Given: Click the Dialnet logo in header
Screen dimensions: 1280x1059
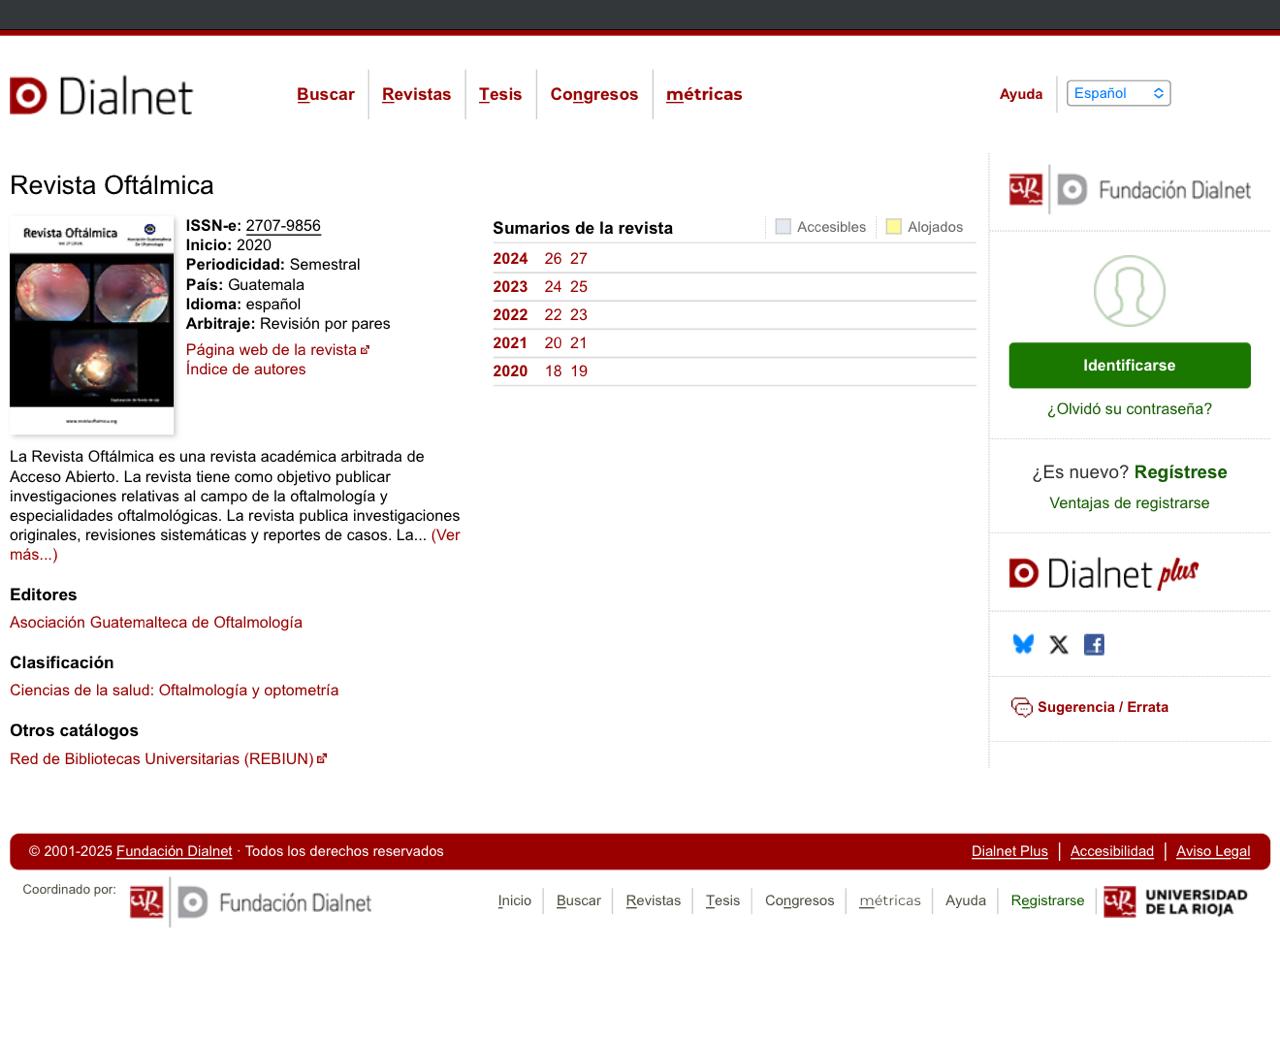Looking at the screenshot, I should click(x=101, y=96).
